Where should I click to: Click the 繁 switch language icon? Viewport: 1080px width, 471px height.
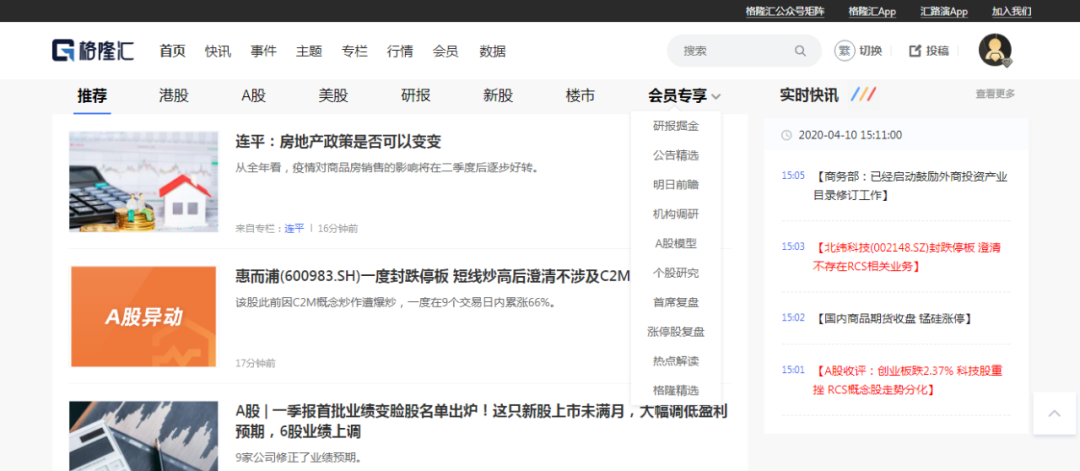click(x=844, y=50)
